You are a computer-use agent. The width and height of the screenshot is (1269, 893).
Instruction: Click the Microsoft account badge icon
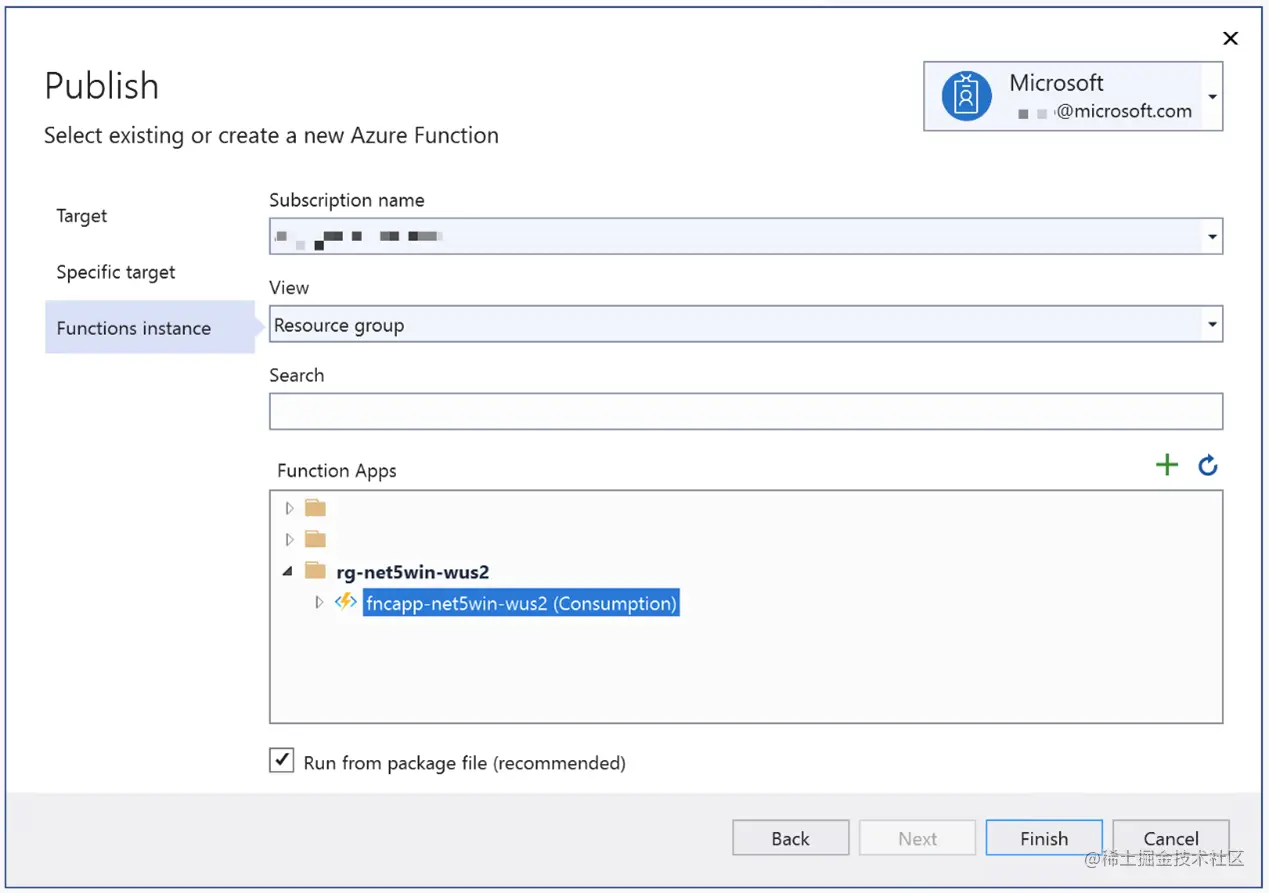[966, 96]
